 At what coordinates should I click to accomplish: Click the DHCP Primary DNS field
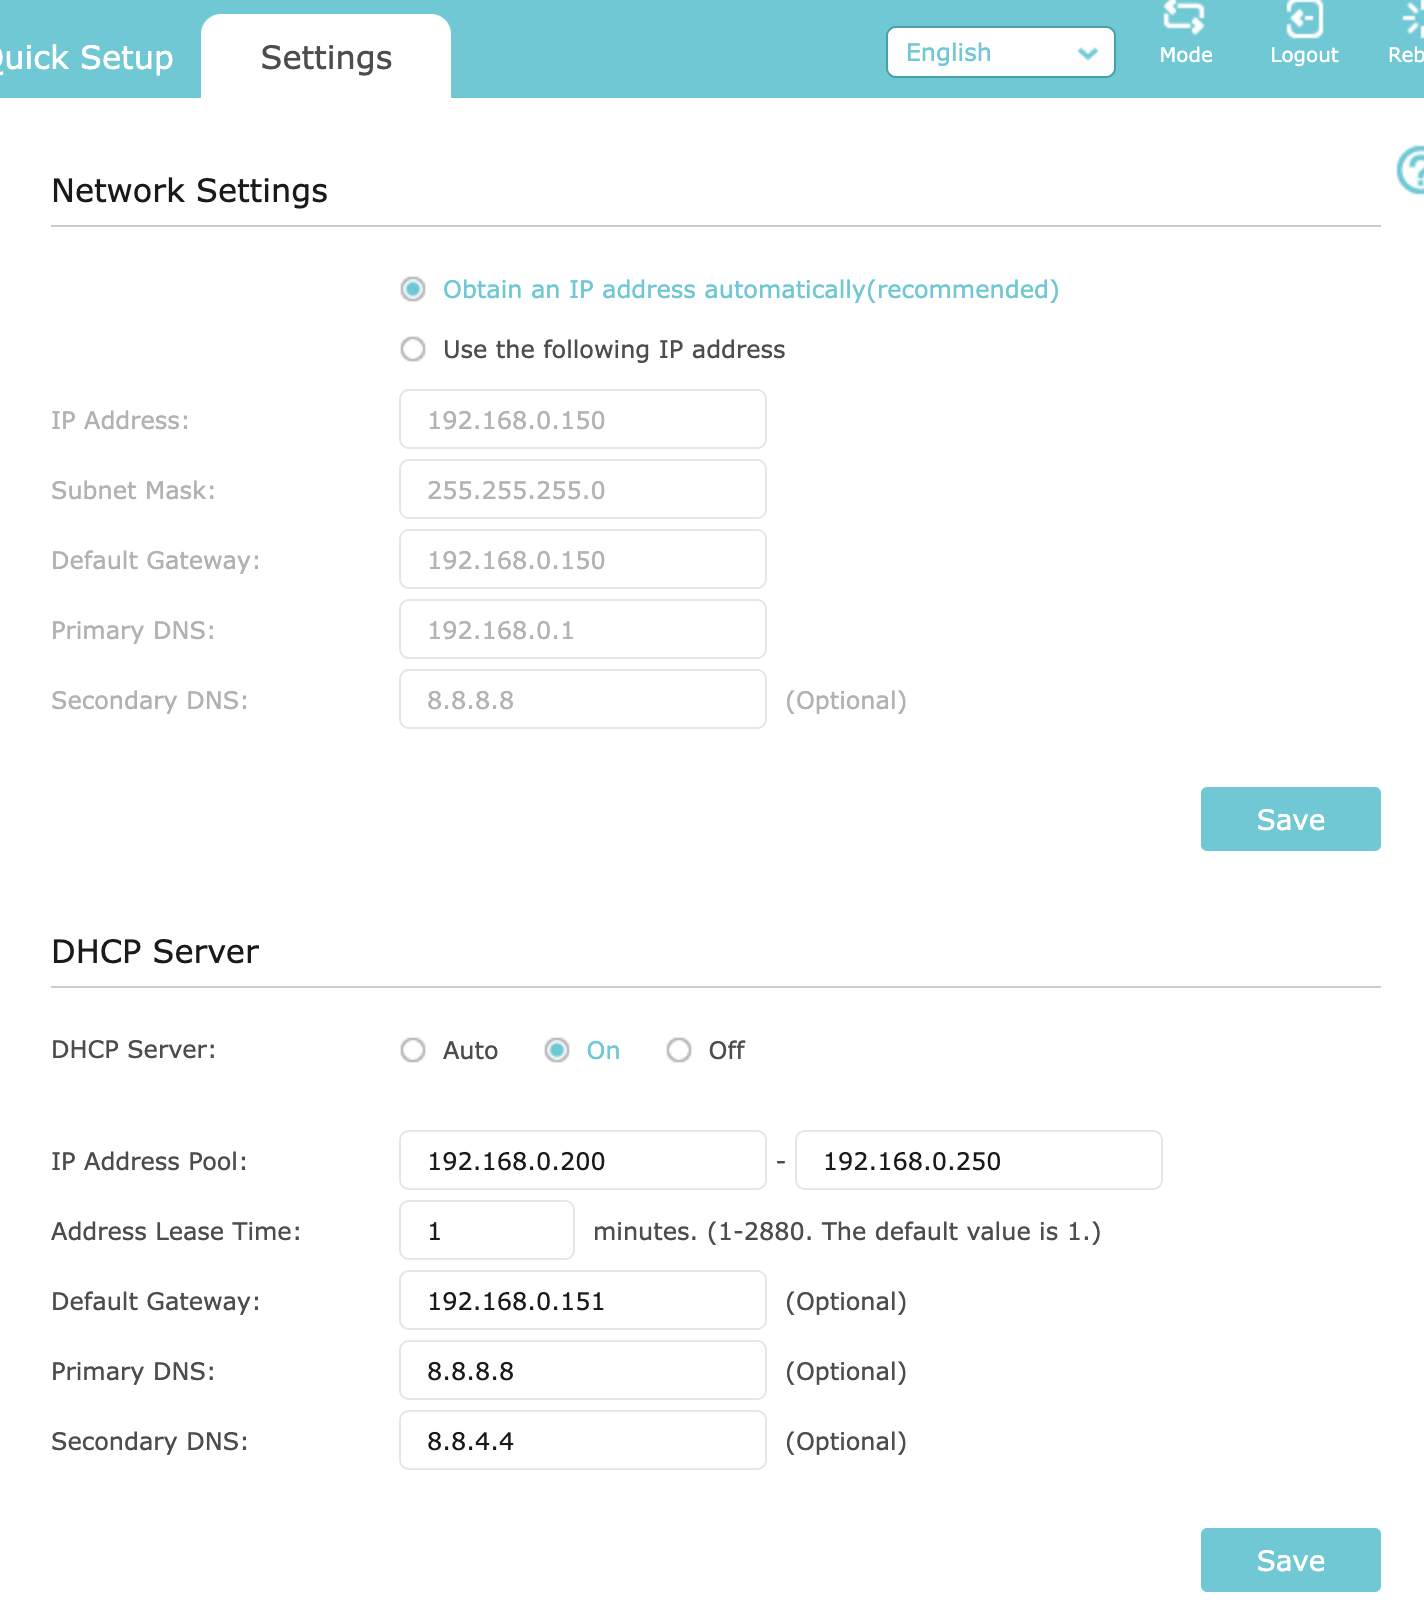coord(582,1371)
